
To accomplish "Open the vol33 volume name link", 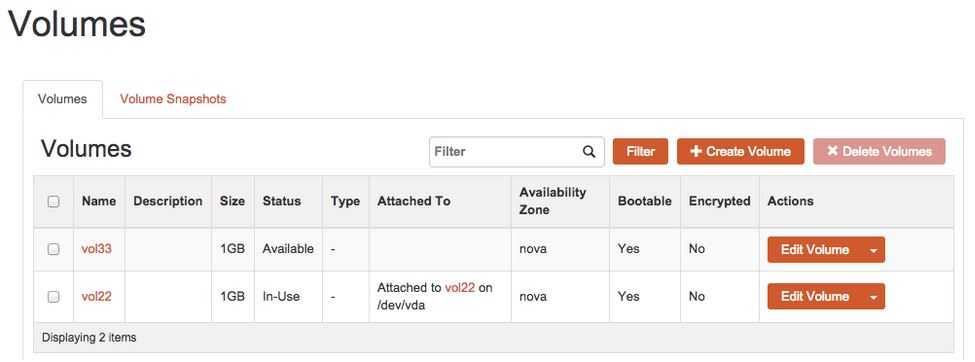I will pyautogui.click(x=96, y=249).
